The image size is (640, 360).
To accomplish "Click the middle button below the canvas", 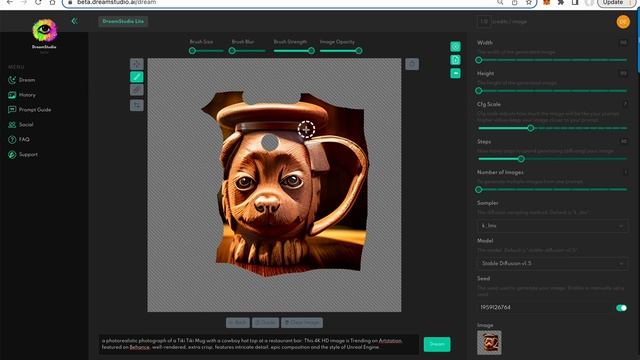I will tap(265, 322).
